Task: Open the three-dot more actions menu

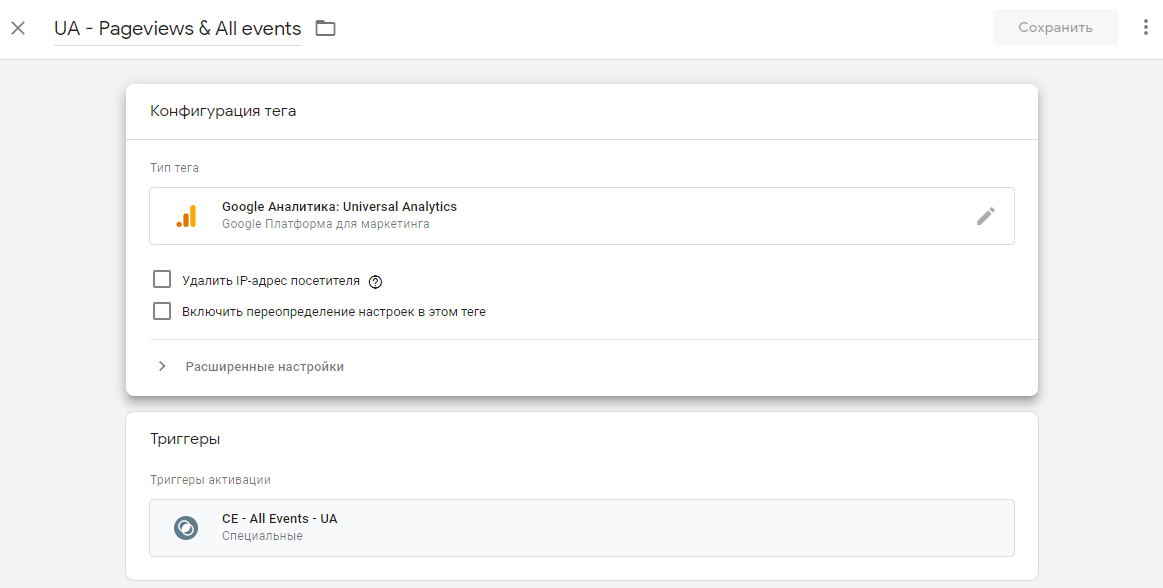Action: [1145, 28]
